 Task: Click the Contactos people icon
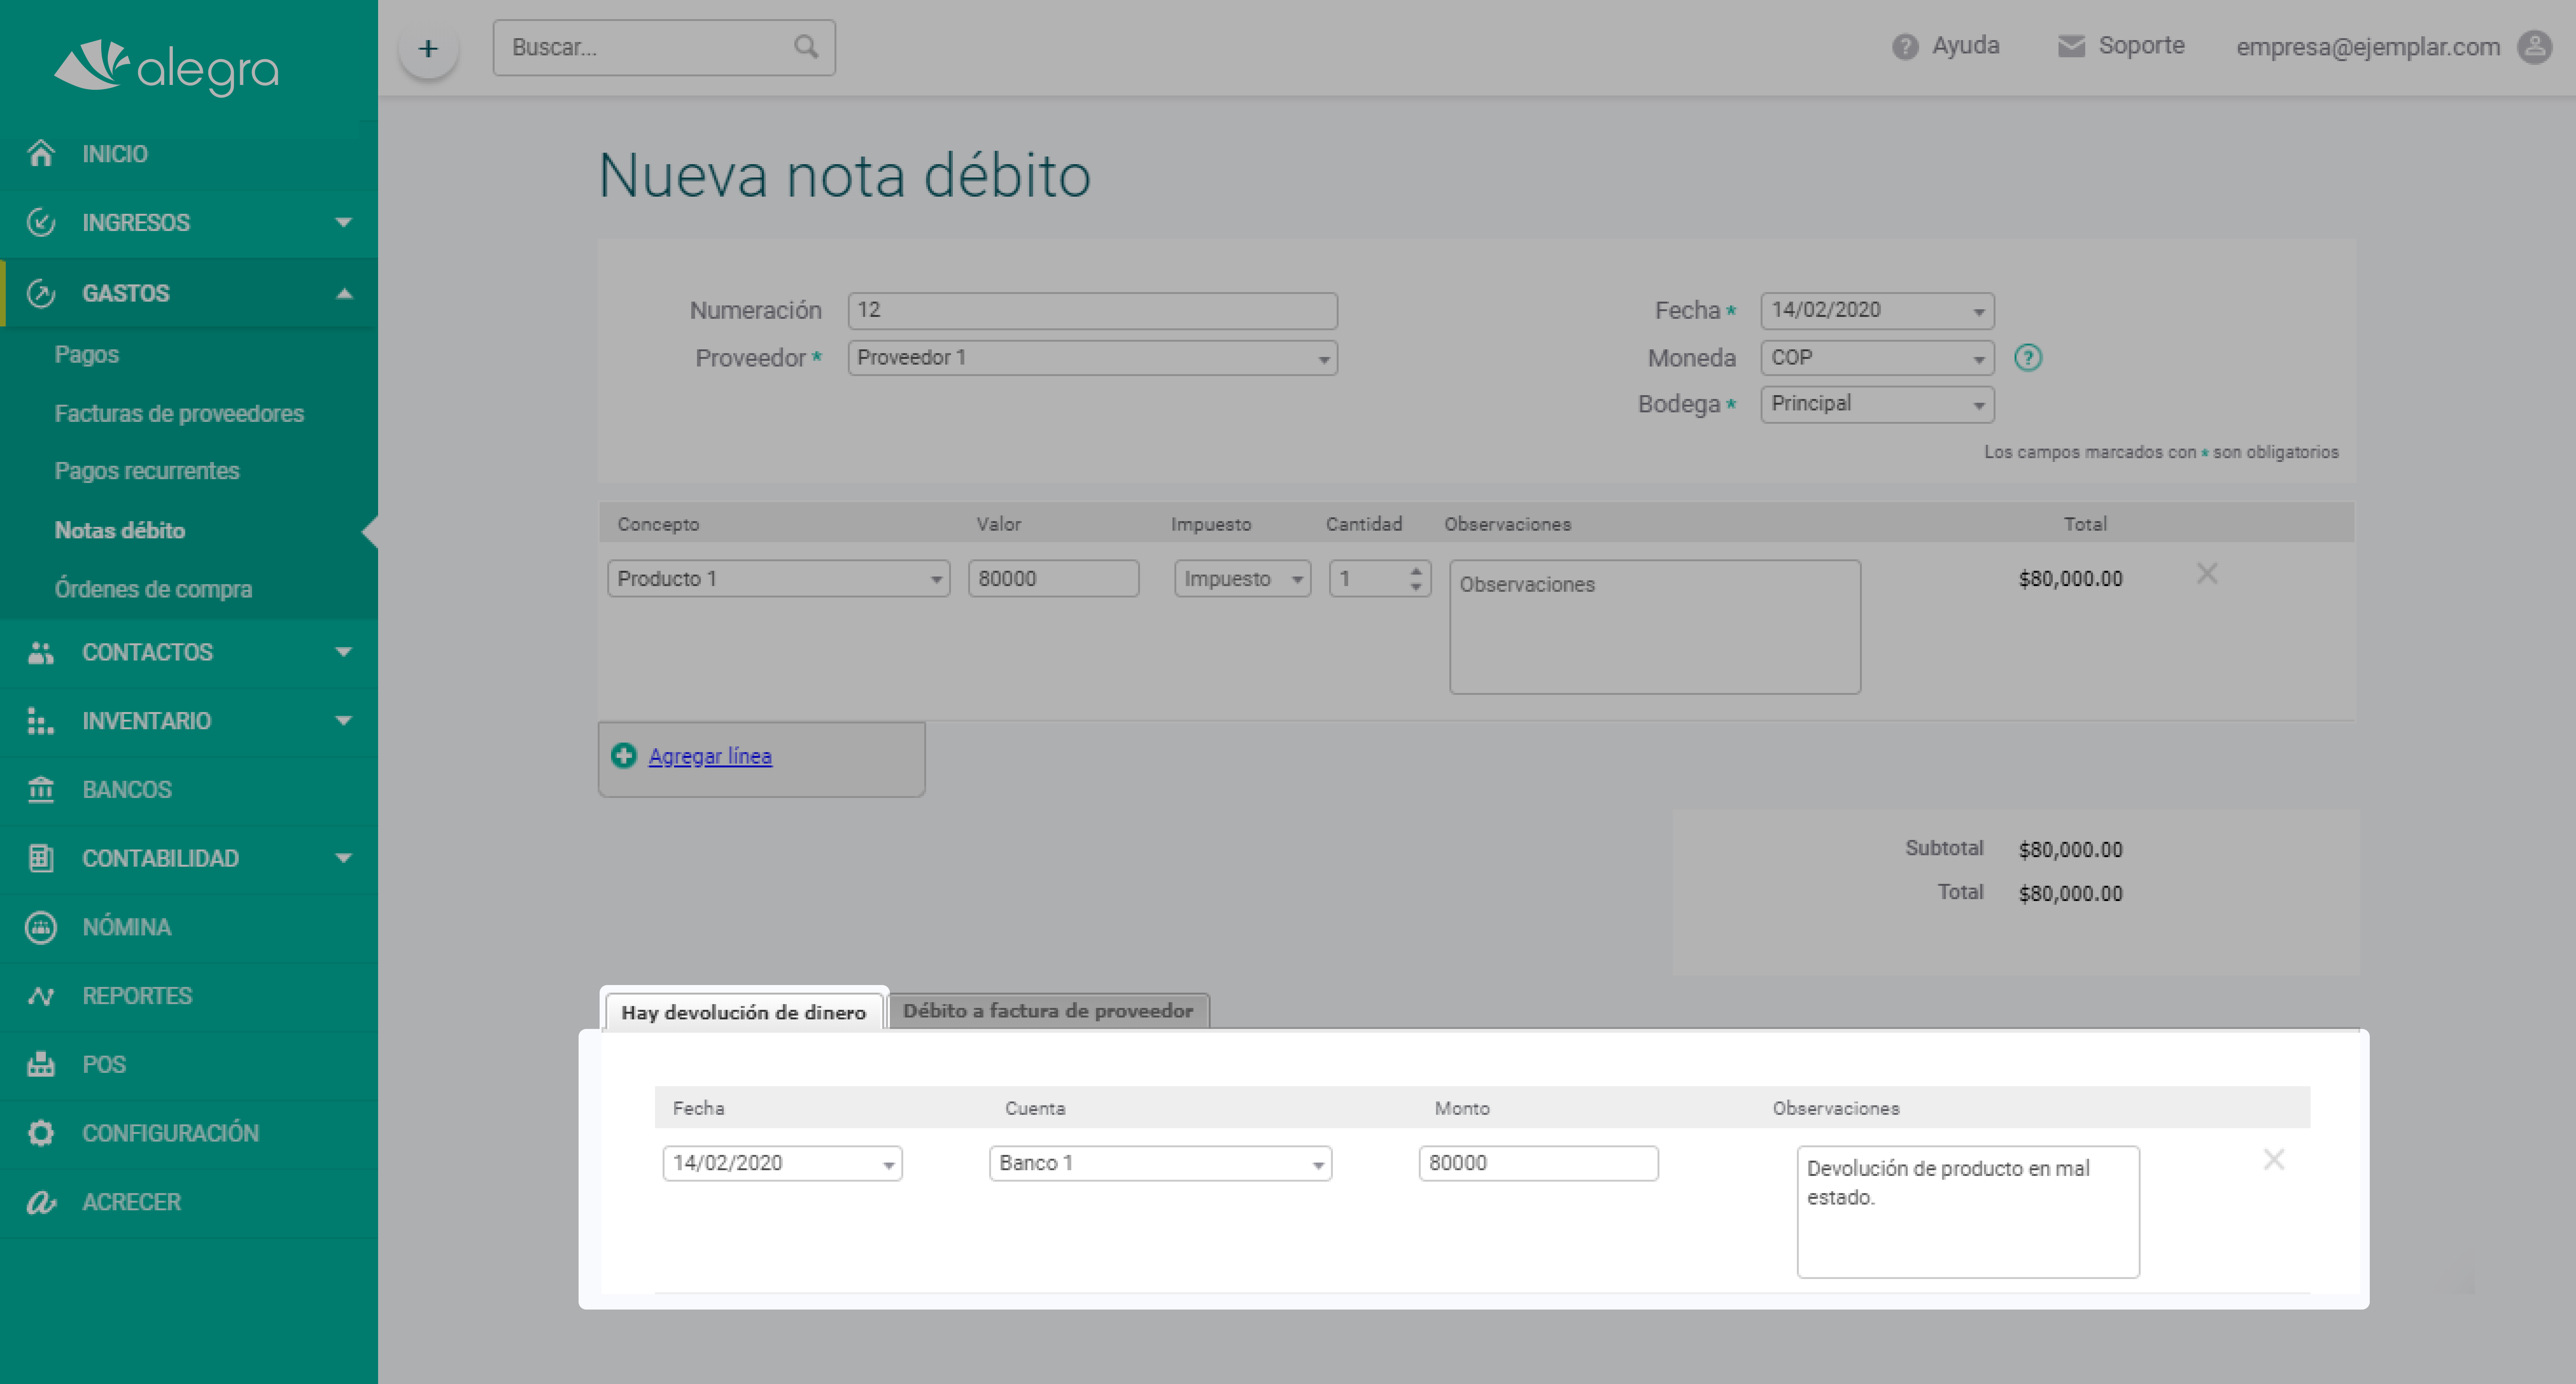[x=41, y=652]
